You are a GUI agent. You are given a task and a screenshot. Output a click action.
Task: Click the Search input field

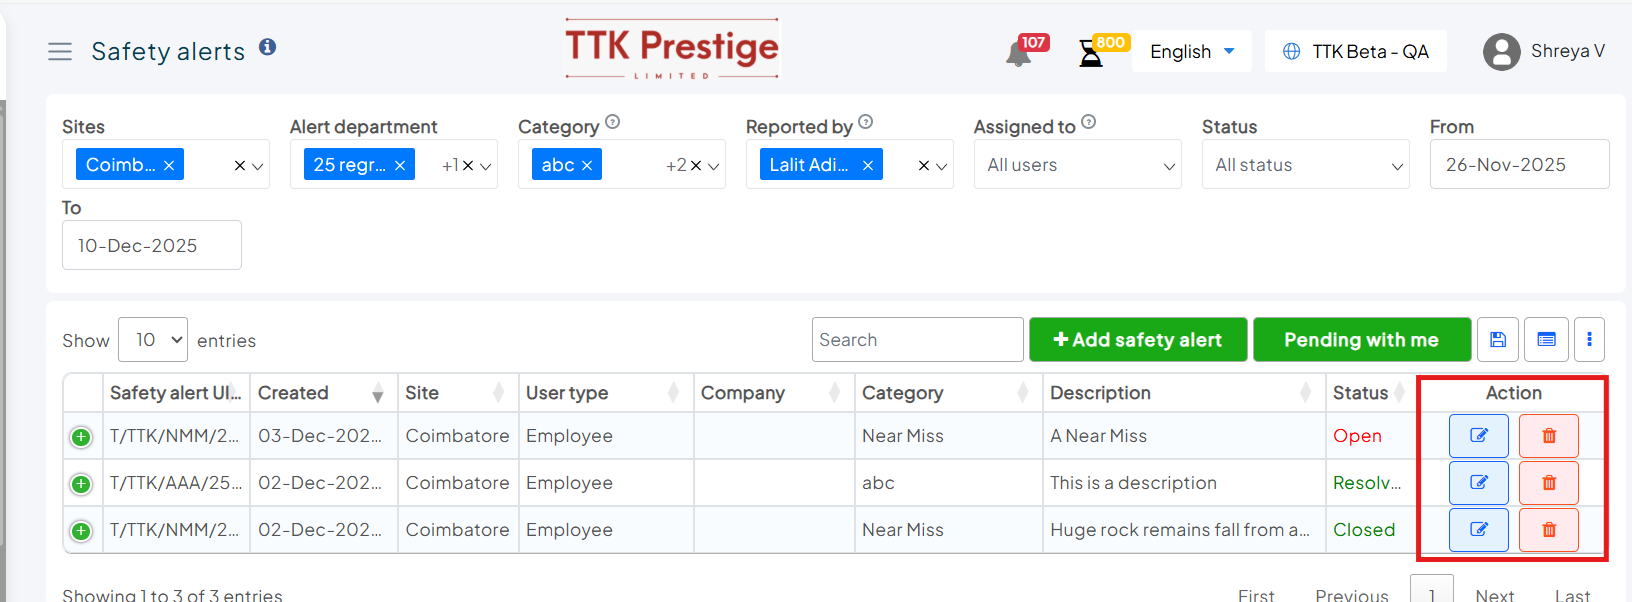[917, 340]
